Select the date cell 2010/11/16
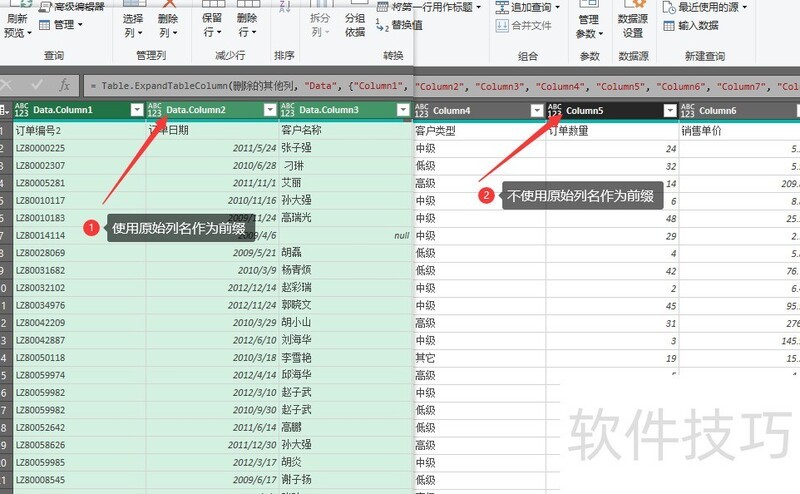Screen dimensions: 800x494 [x=212, y=201]
